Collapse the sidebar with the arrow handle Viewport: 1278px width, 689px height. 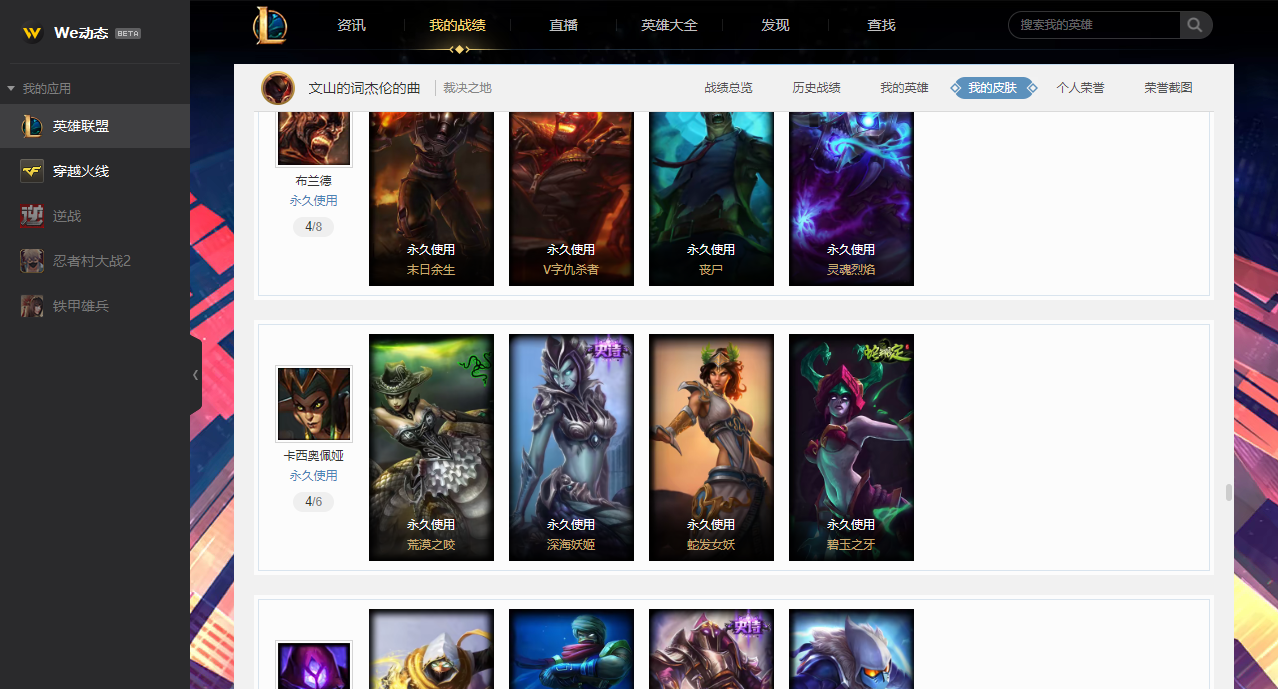[195, 375]
